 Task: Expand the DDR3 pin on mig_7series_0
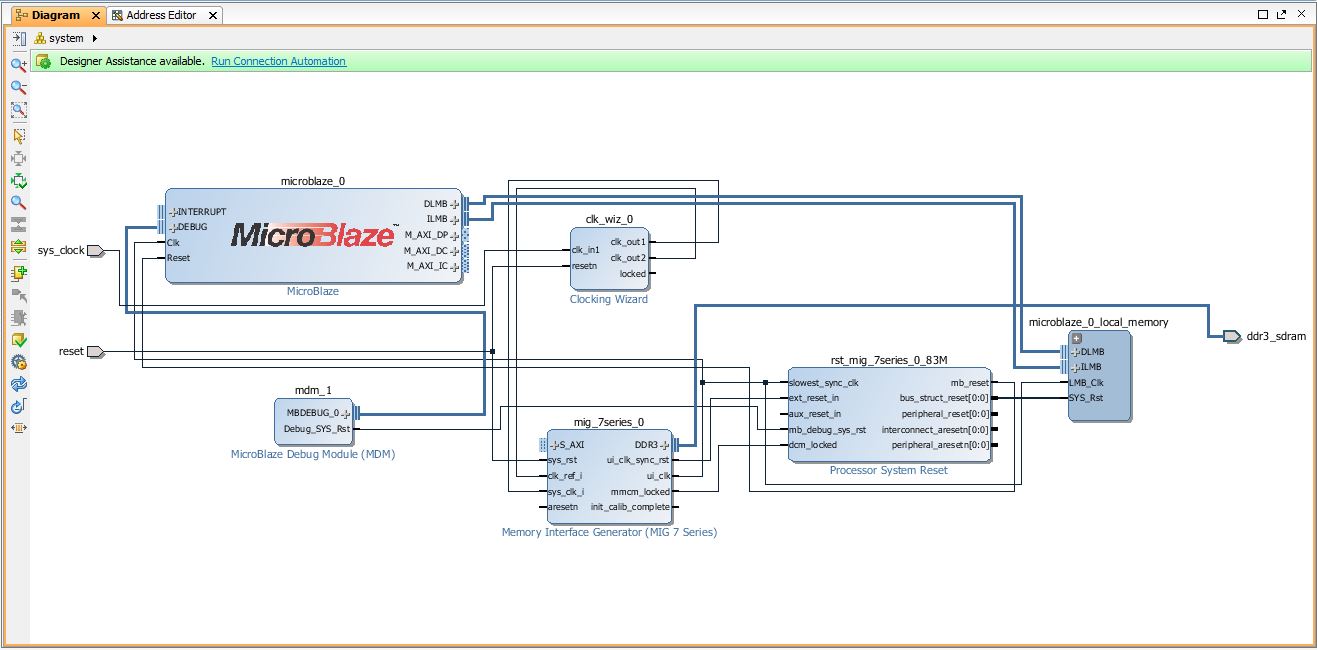(x=665, y=445)
